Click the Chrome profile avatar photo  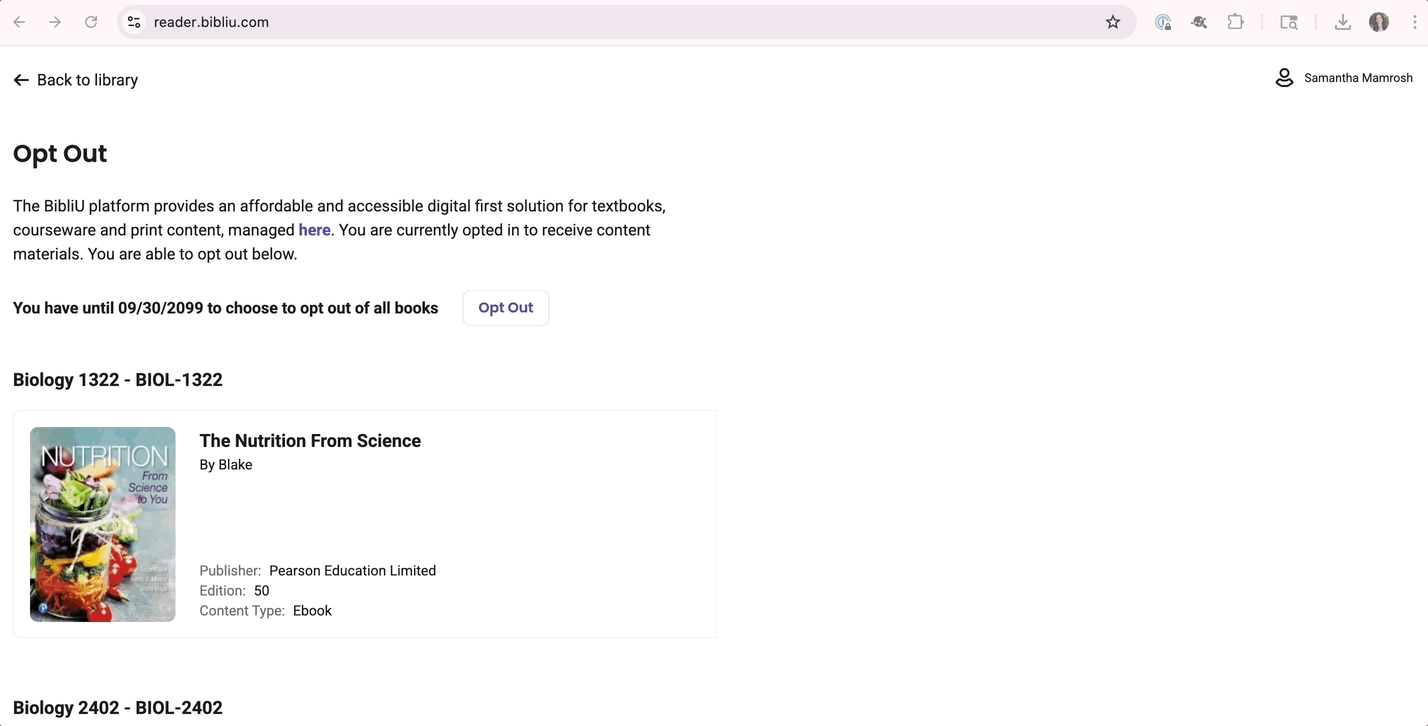click(1379, 22)
